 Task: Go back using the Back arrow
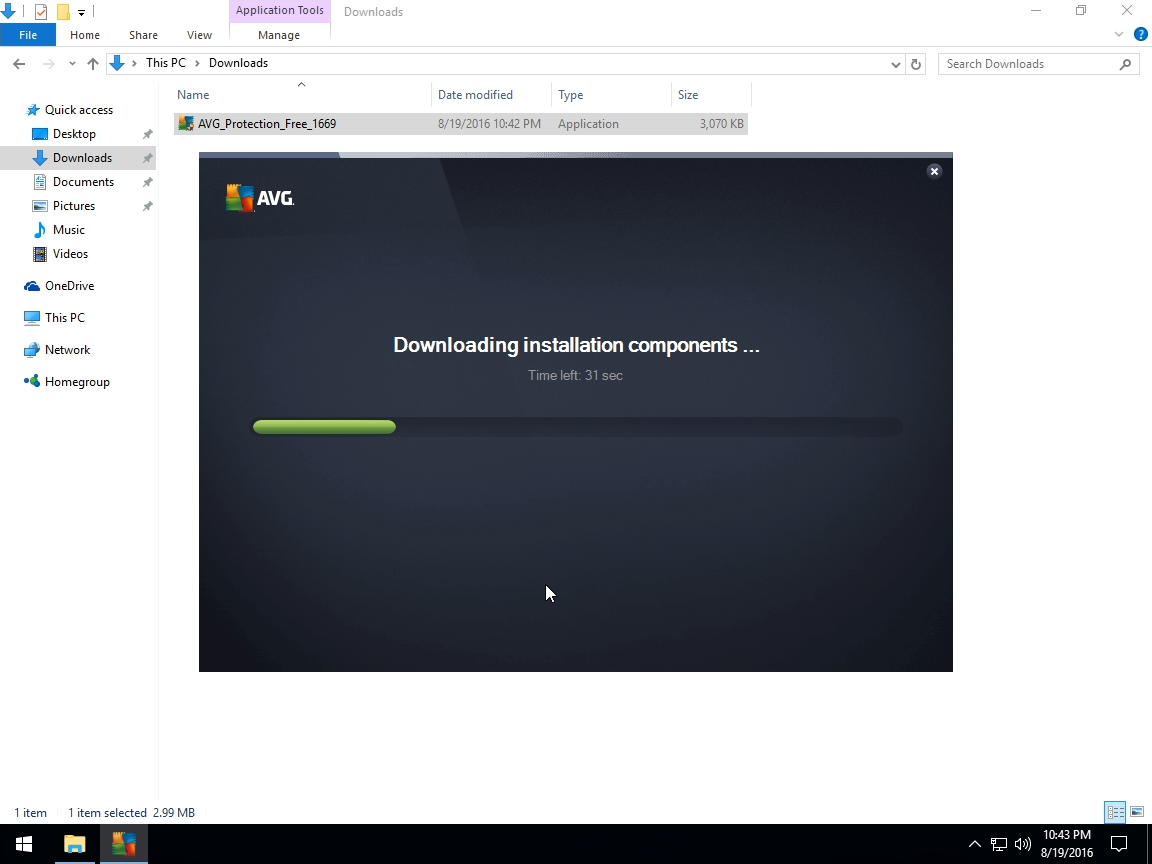(19, 64)
